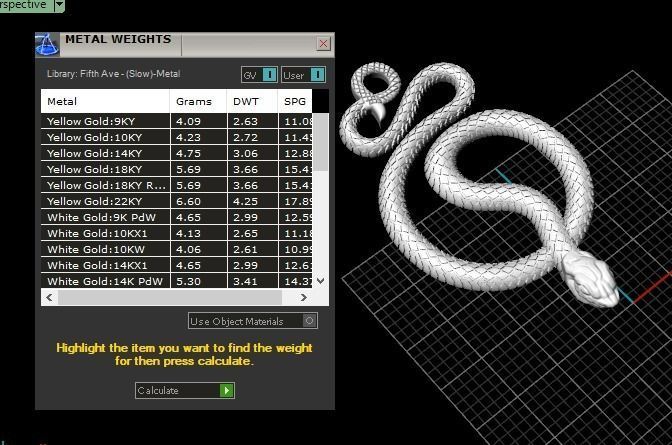Click the snake head in viewport
Image resolution: width=672 pixels, height=445 pixels.
(589, 279)
